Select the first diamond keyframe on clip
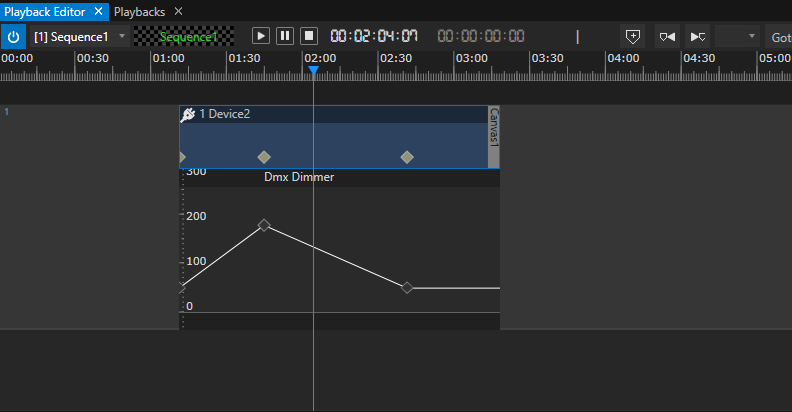This screenshot has width=792, height=412. point(264,157)
